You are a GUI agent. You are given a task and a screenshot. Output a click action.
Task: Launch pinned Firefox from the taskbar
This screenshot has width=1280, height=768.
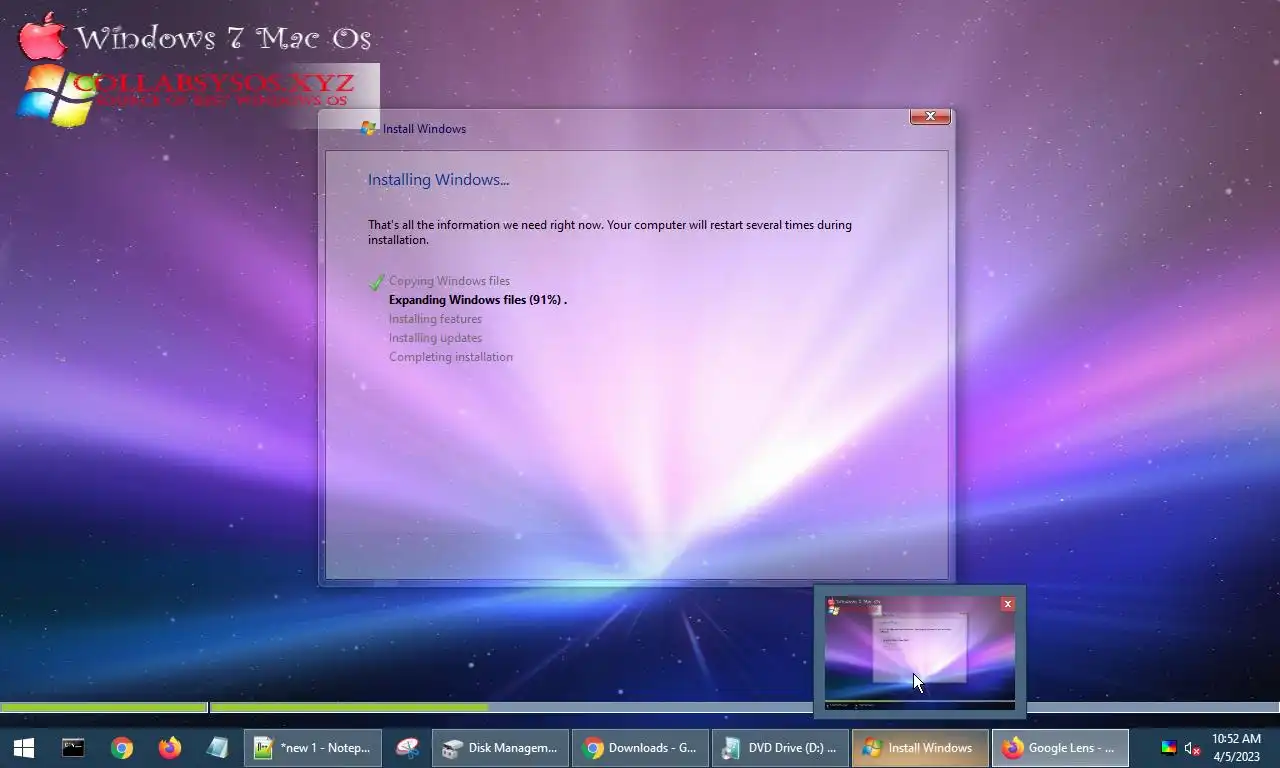pyautogui.click(x=170, y=748)
